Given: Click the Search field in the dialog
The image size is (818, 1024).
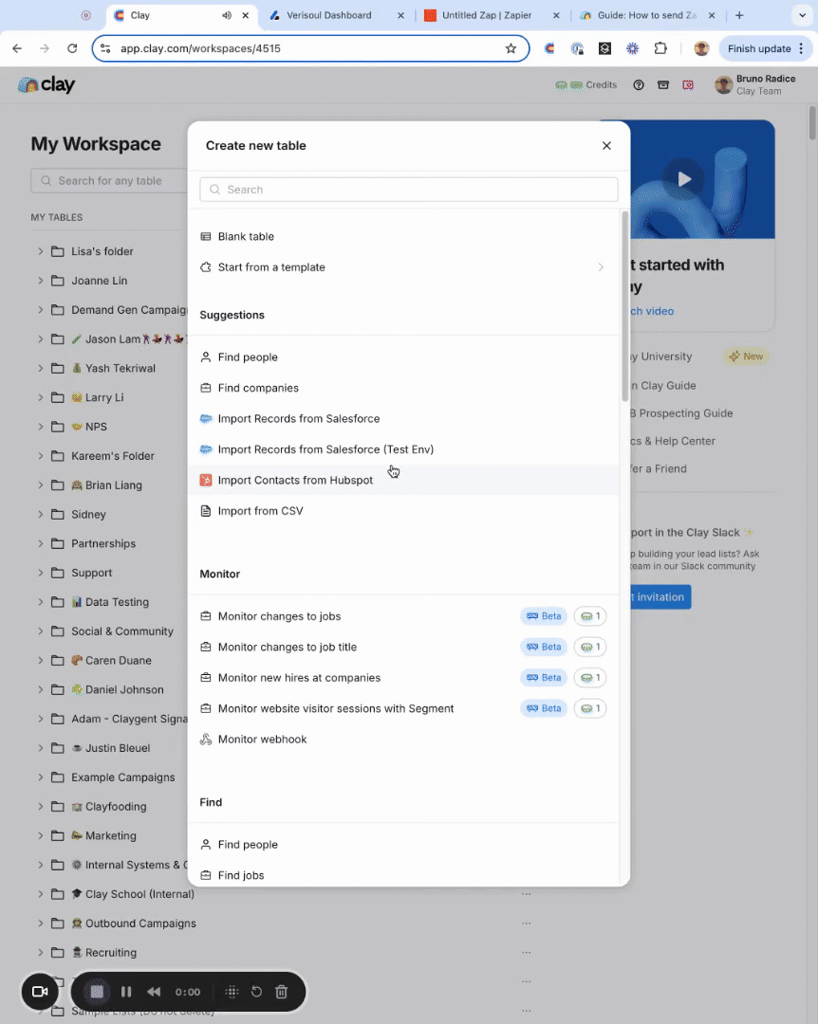Looking at the screenshot, I should pos(408,189).
